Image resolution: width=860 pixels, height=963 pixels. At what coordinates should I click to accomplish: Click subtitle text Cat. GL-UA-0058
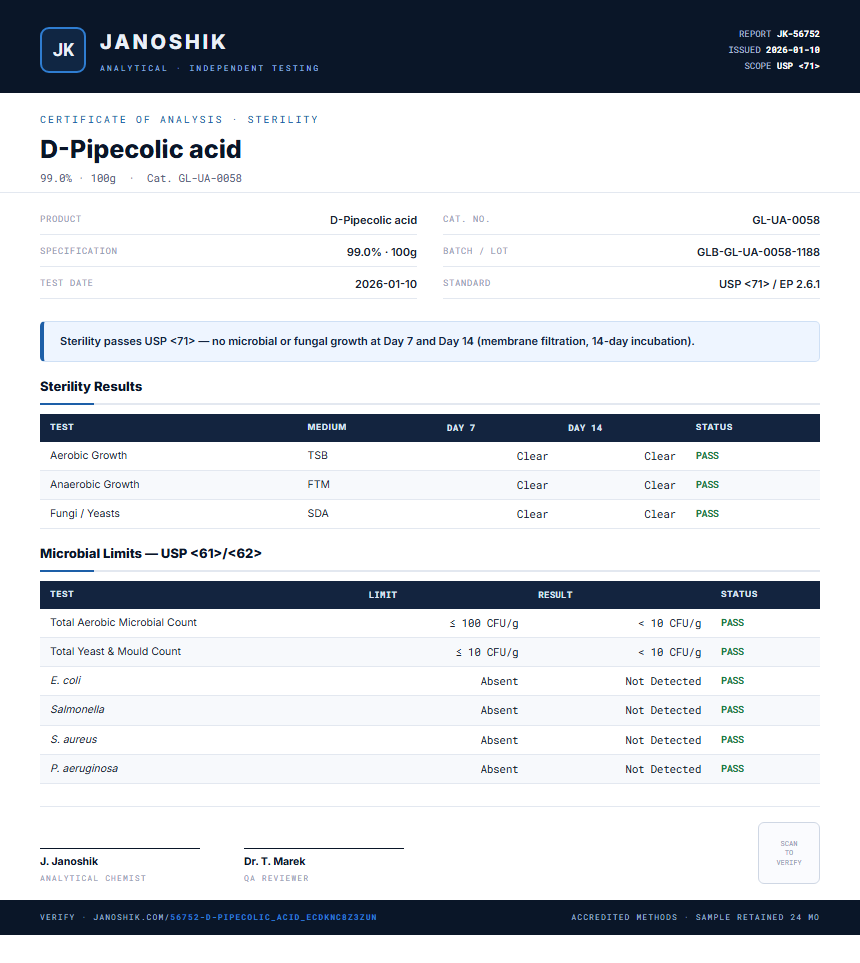194,178
